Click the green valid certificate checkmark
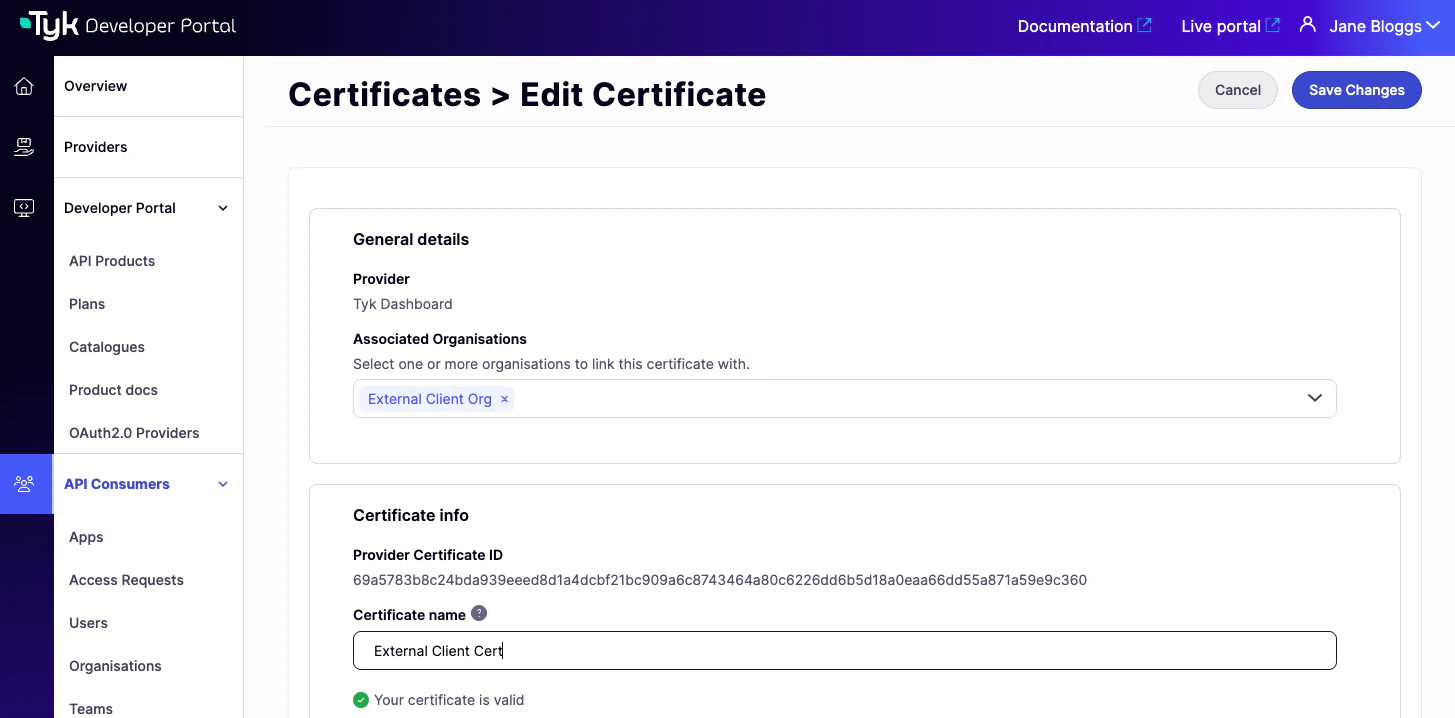This screenshot has height=718, width=1455. [x=360, y=700]
